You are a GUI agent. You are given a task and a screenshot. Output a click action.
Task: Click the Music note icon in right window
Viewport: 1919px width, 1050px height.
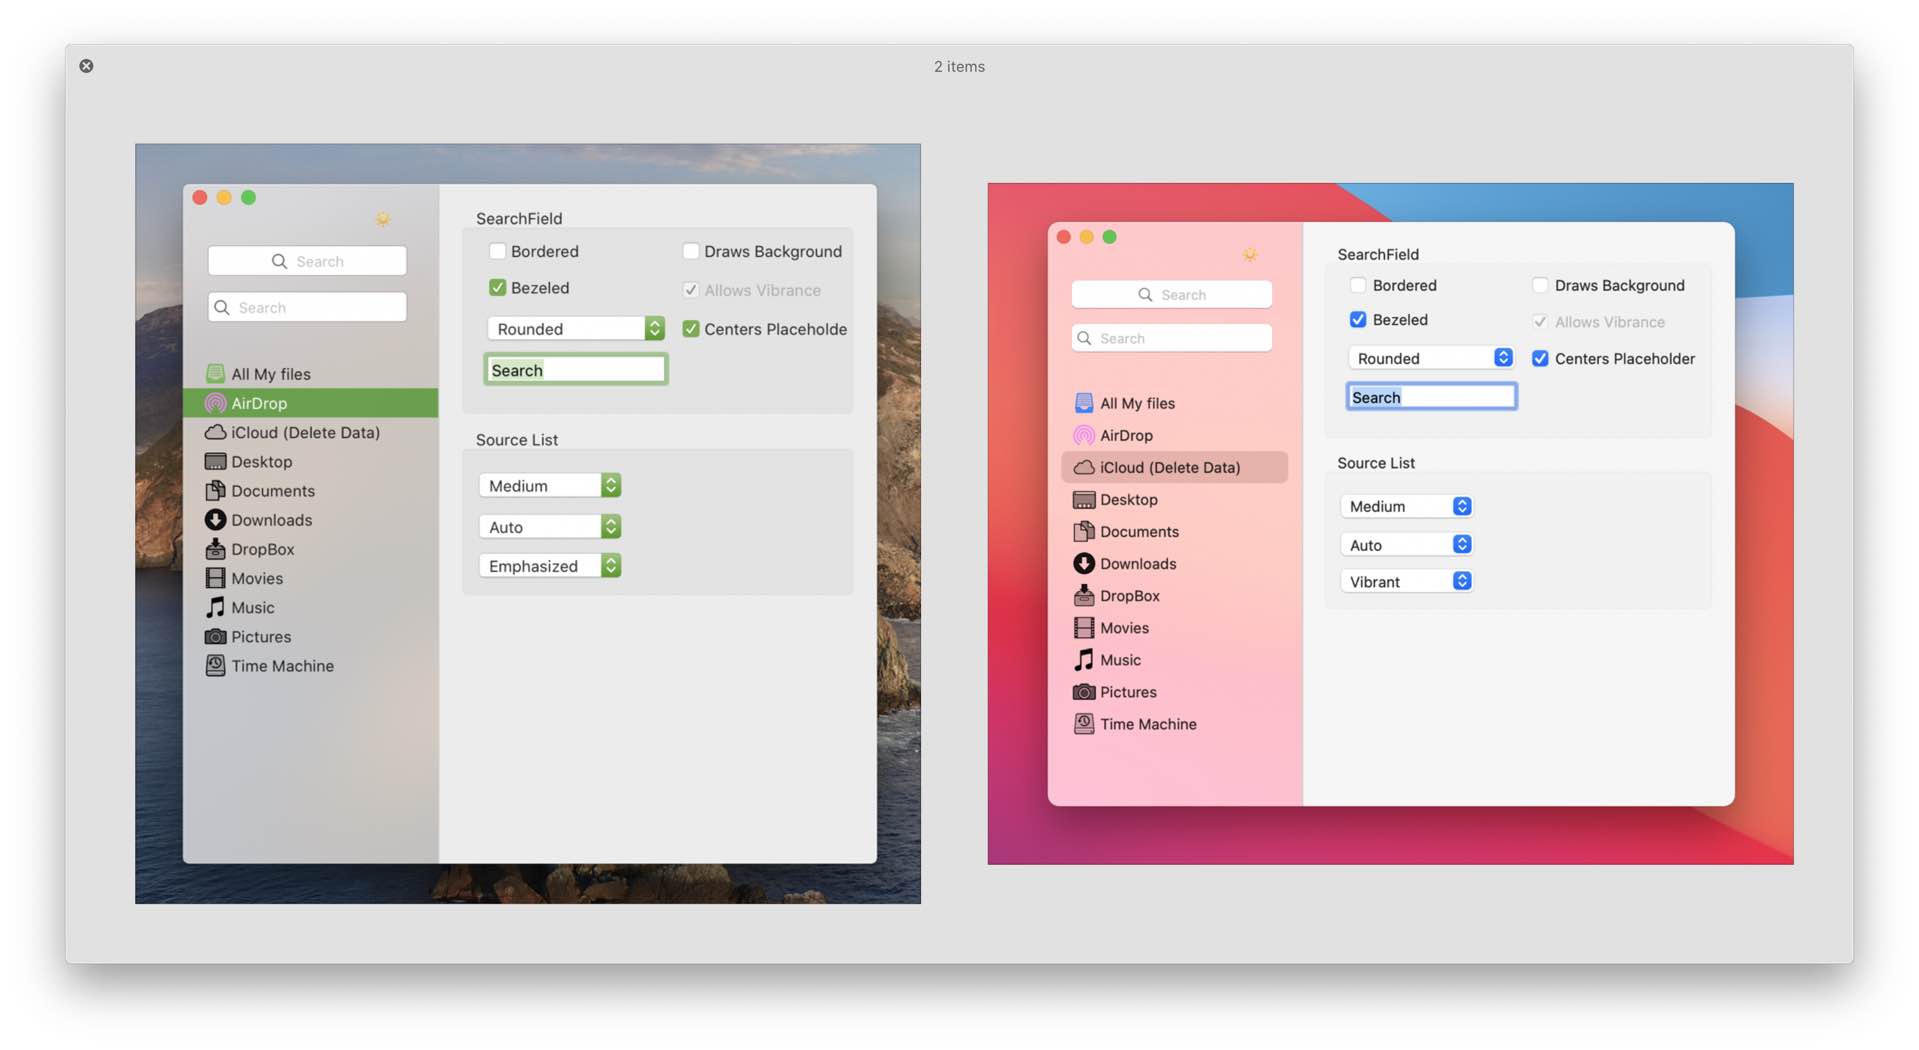pos(1084,659)
